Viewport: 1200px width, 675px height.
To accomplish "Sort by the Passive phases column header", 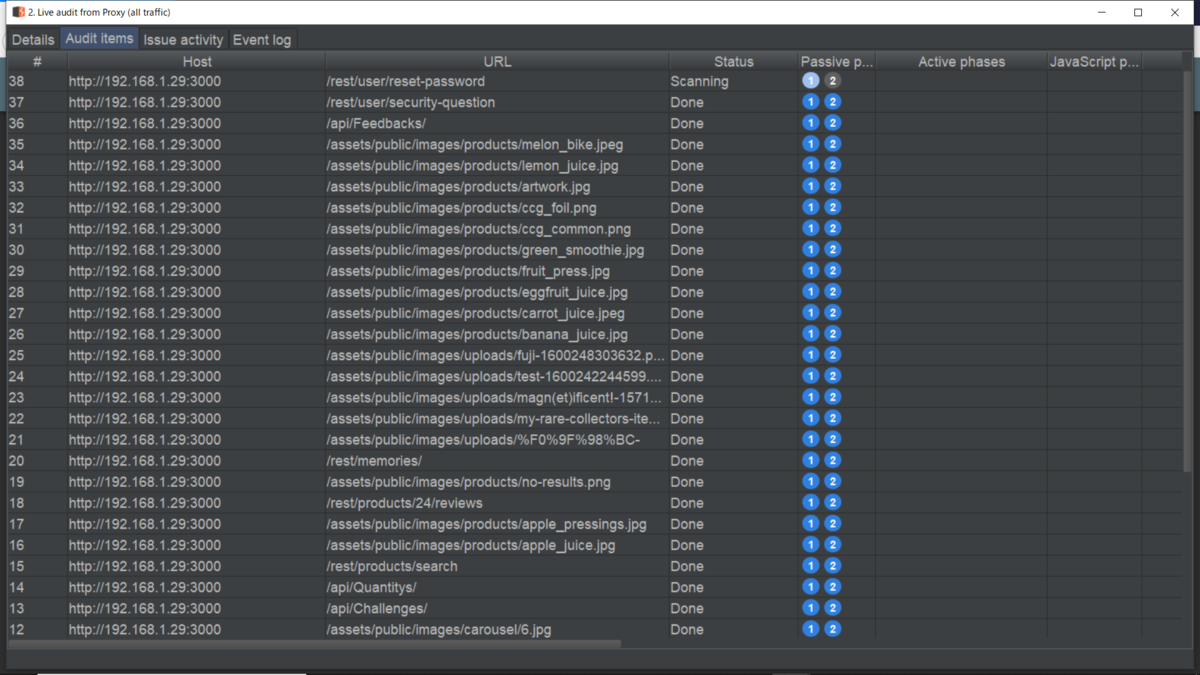I will (836, 61).
